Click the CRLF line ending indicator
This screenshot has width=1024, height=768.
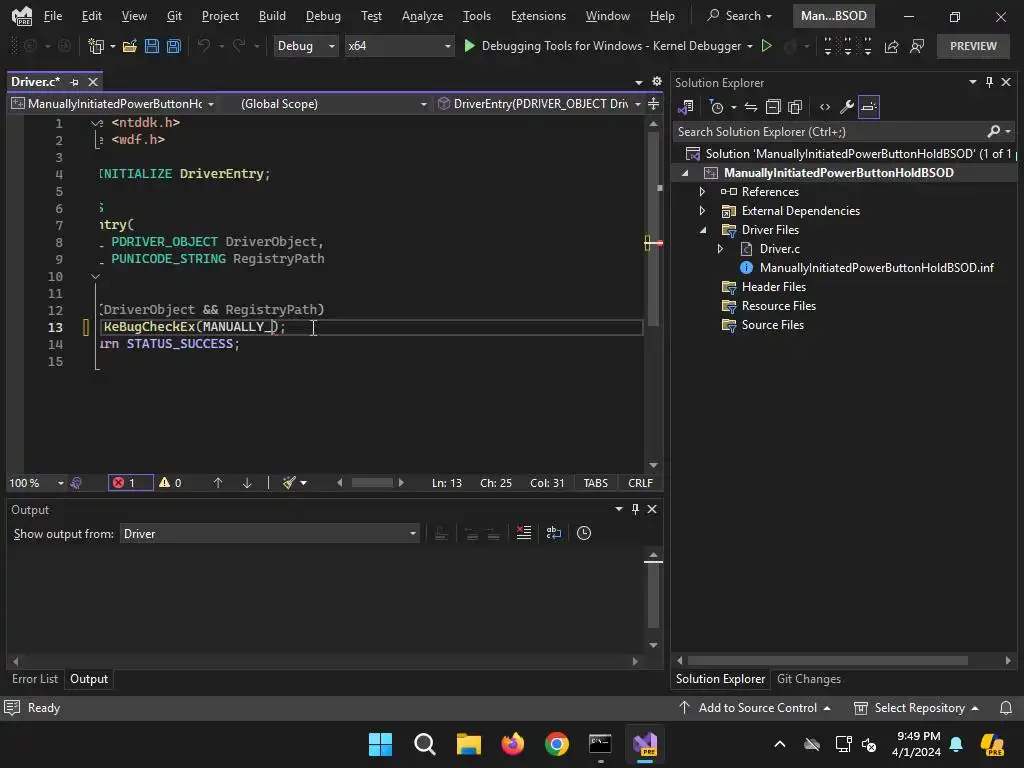[640, 483]
